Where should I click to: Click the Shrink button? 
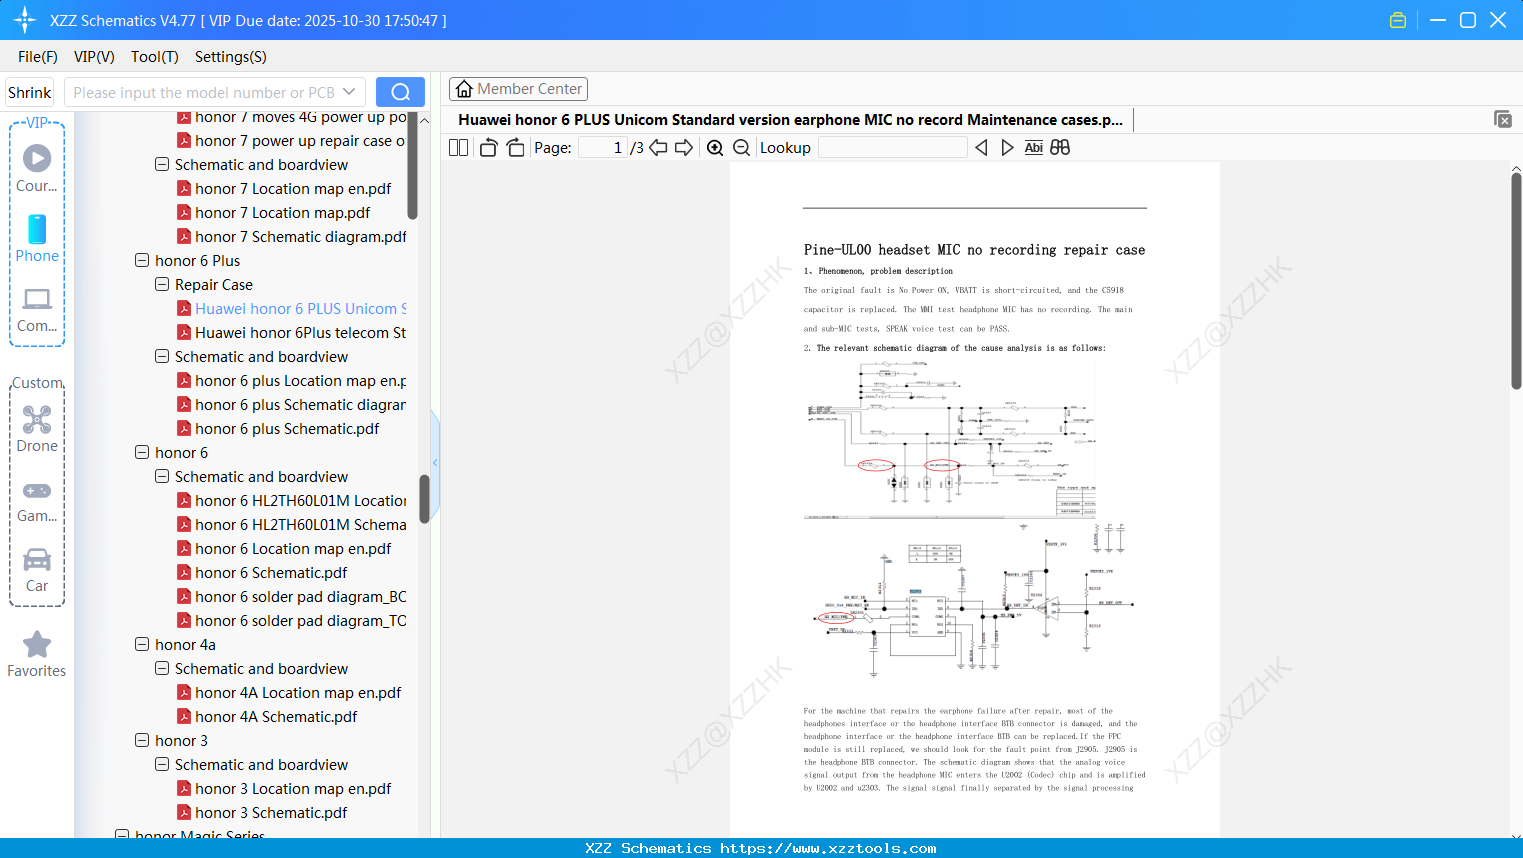tap(30, 92)
